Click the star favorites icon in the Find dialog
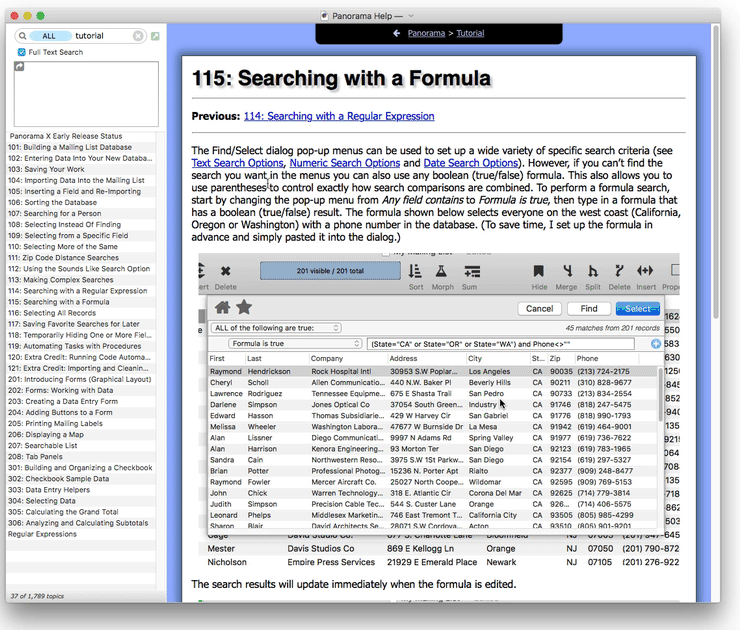Image resolution: width=740 pixels, height=630 pixels. click(244, 307)
